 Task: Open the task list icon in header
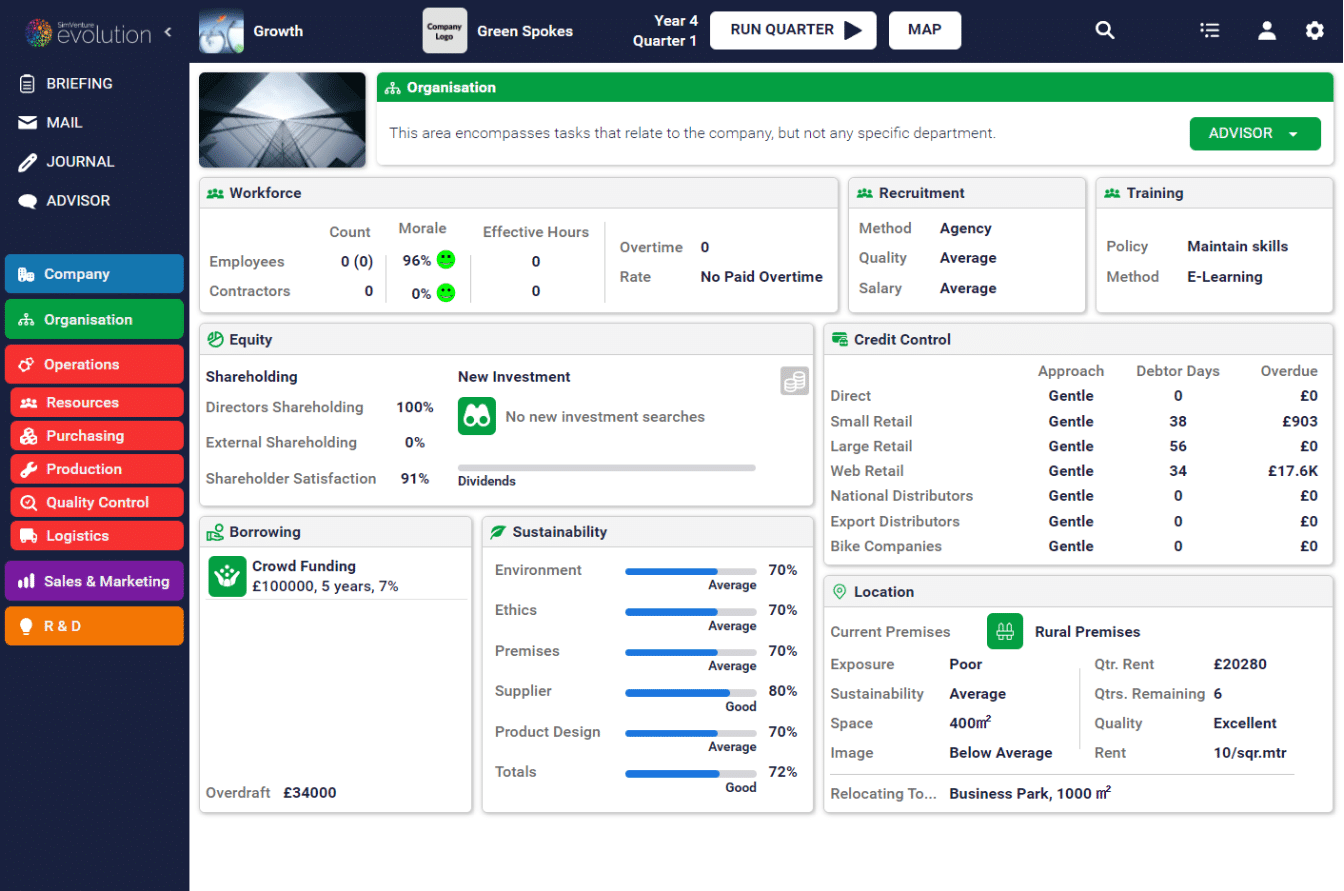(1210, 30)
